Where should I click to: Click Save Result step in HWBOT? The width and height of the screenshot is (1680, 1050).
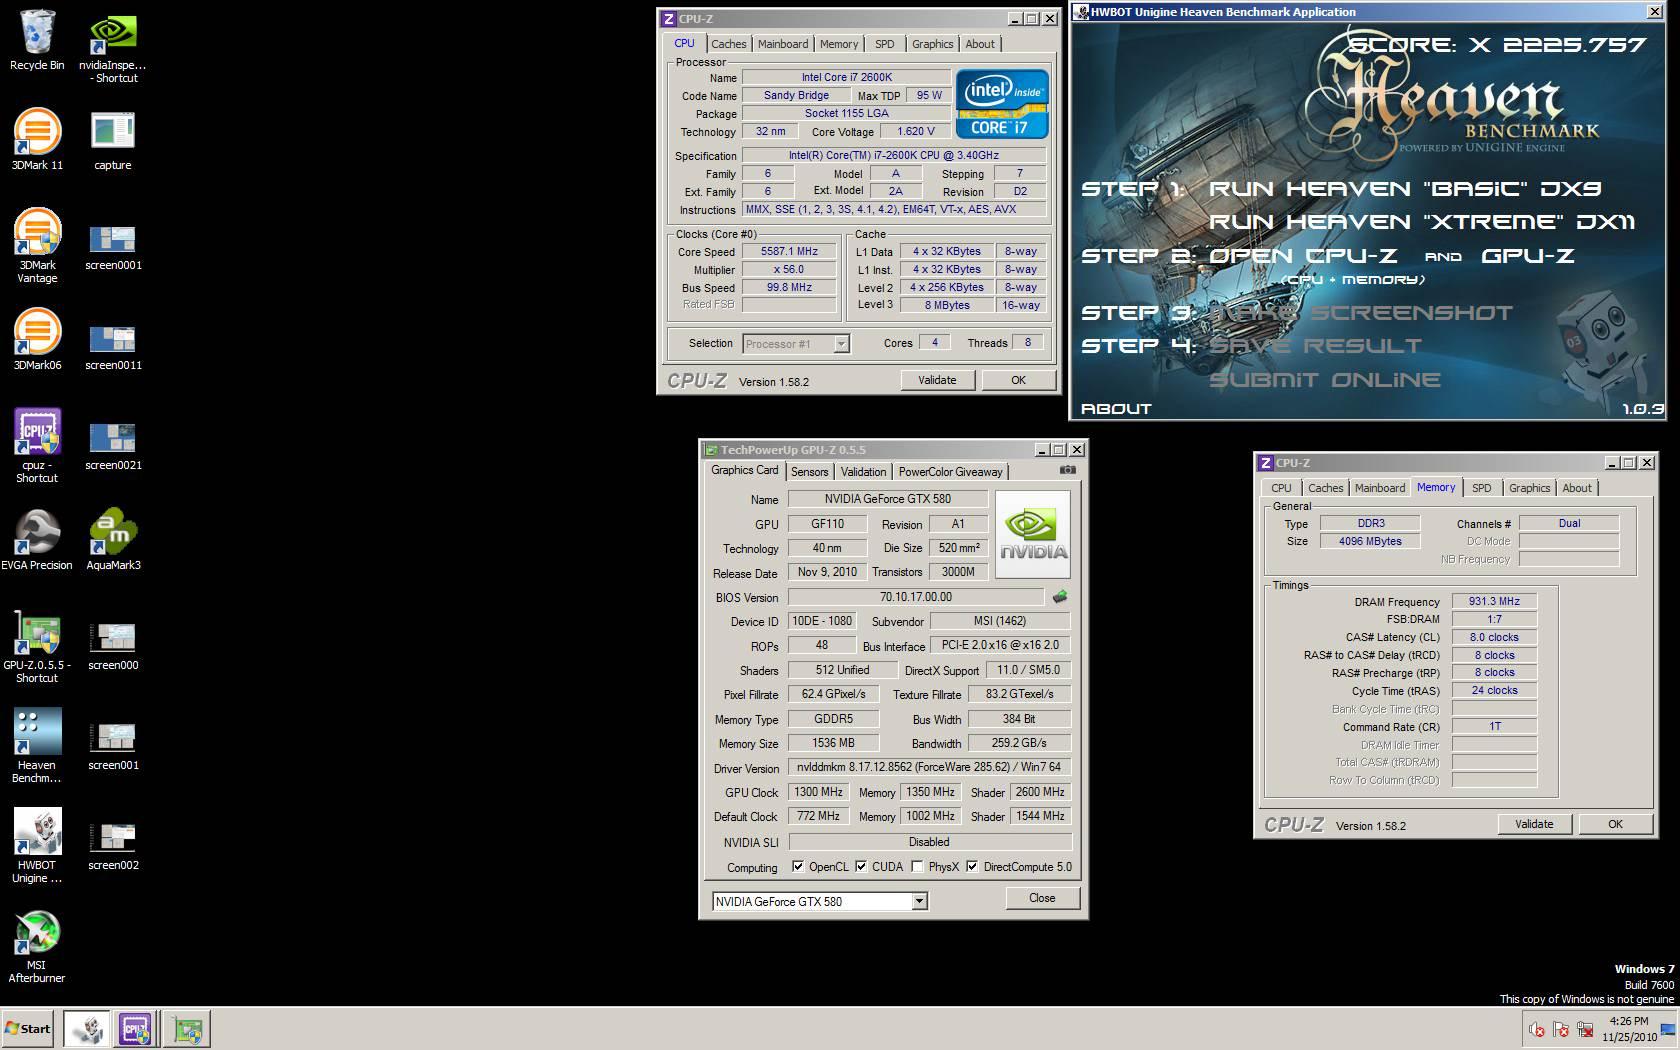pyautogui.click(x=1315, y=345)
